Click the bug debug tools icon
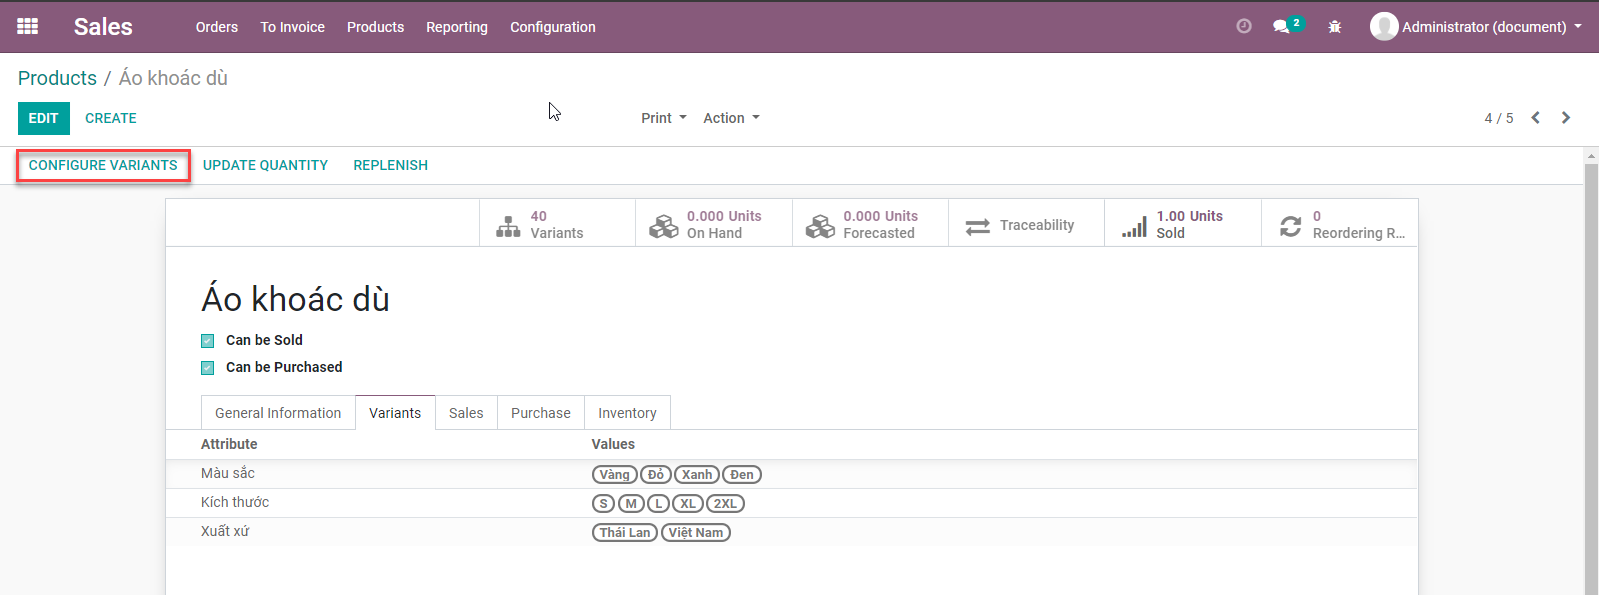Image resolution: width=1599 pixels, height=595 pixels. tap(1335, 27)
